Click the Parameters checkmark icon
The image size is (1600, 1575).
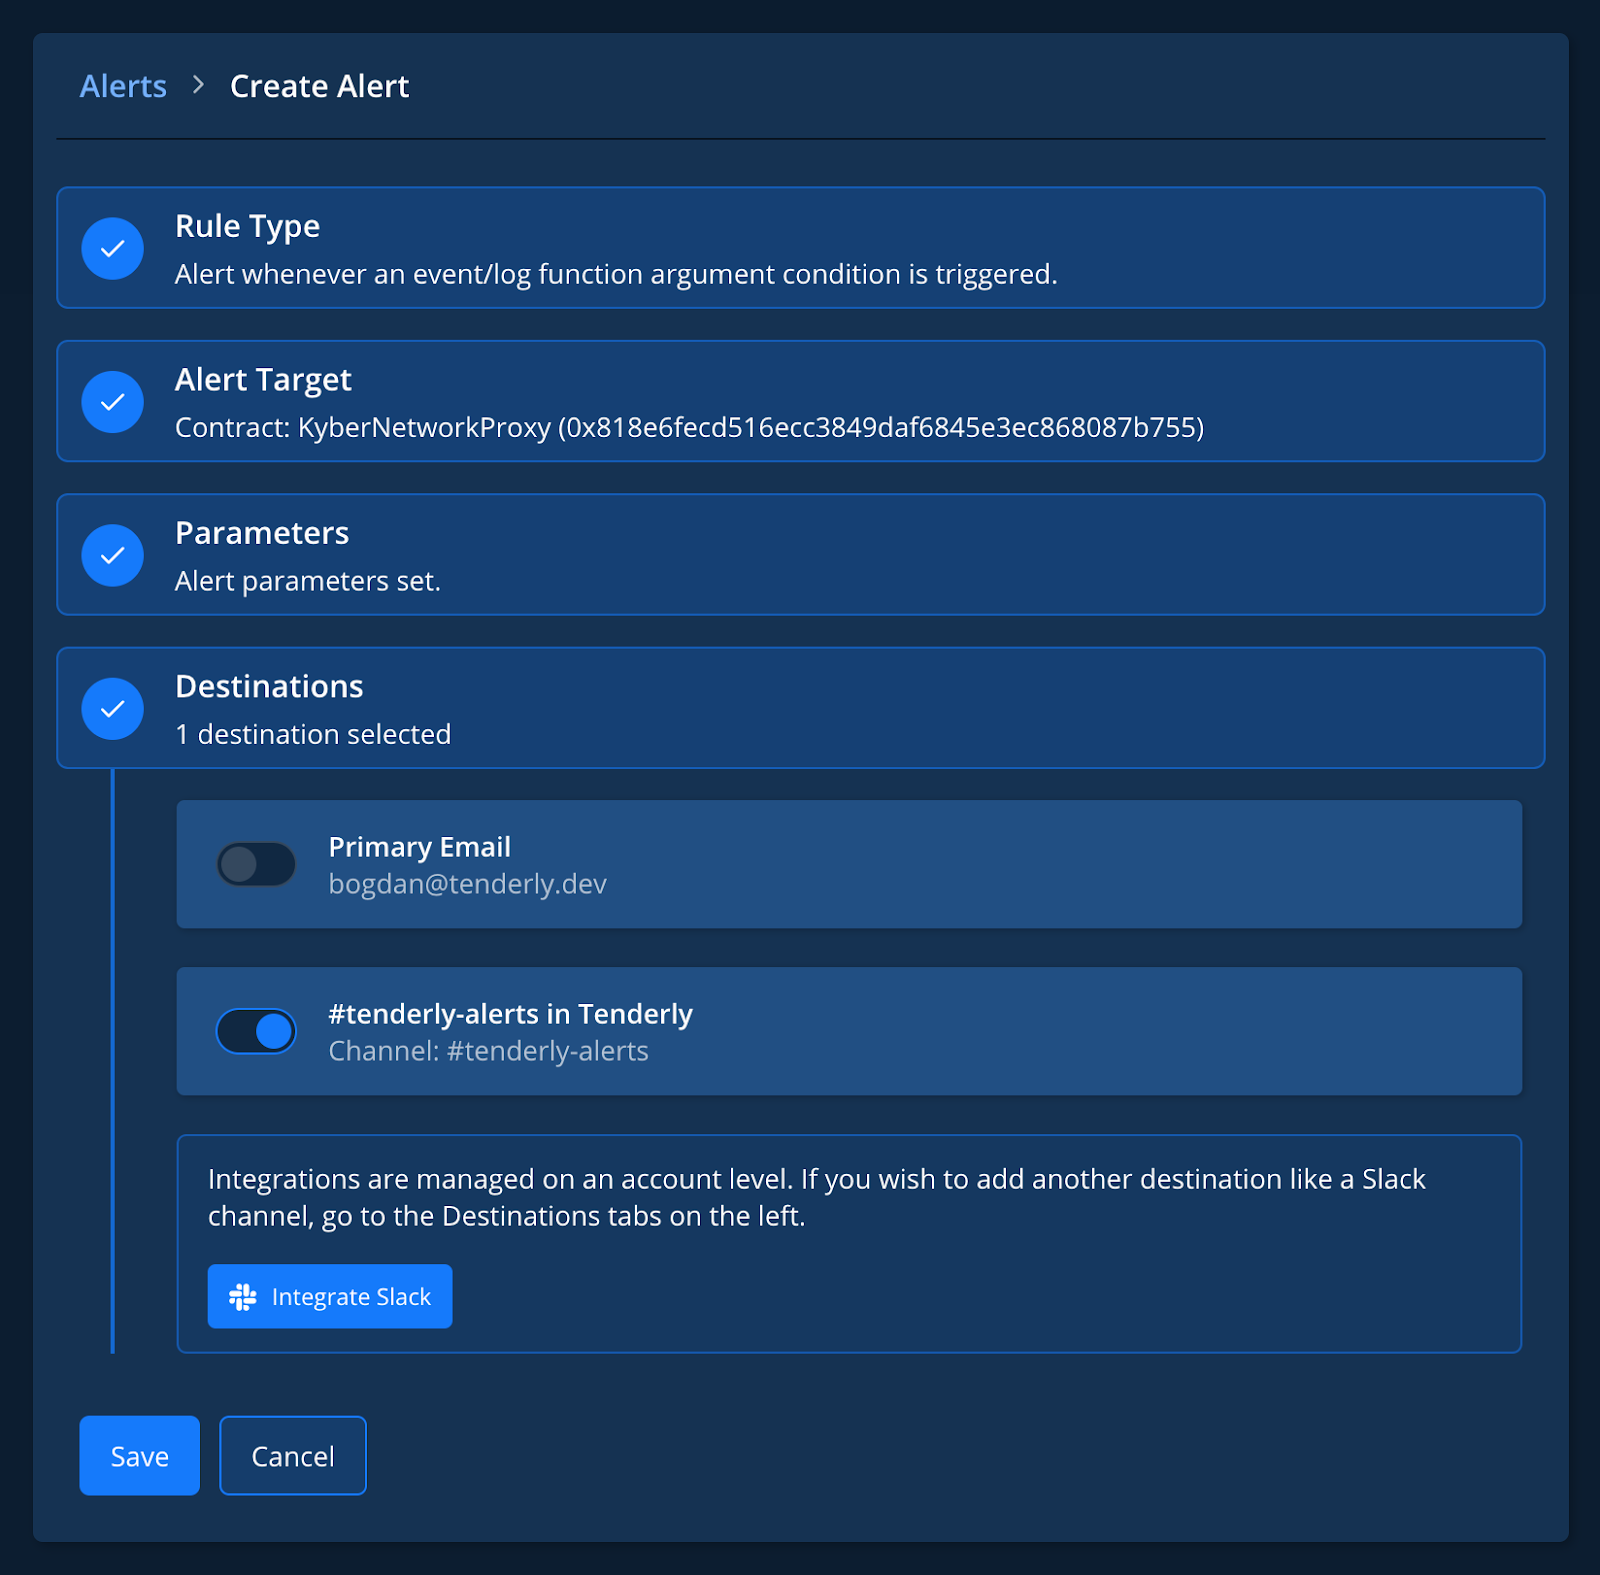click(113, 555)
